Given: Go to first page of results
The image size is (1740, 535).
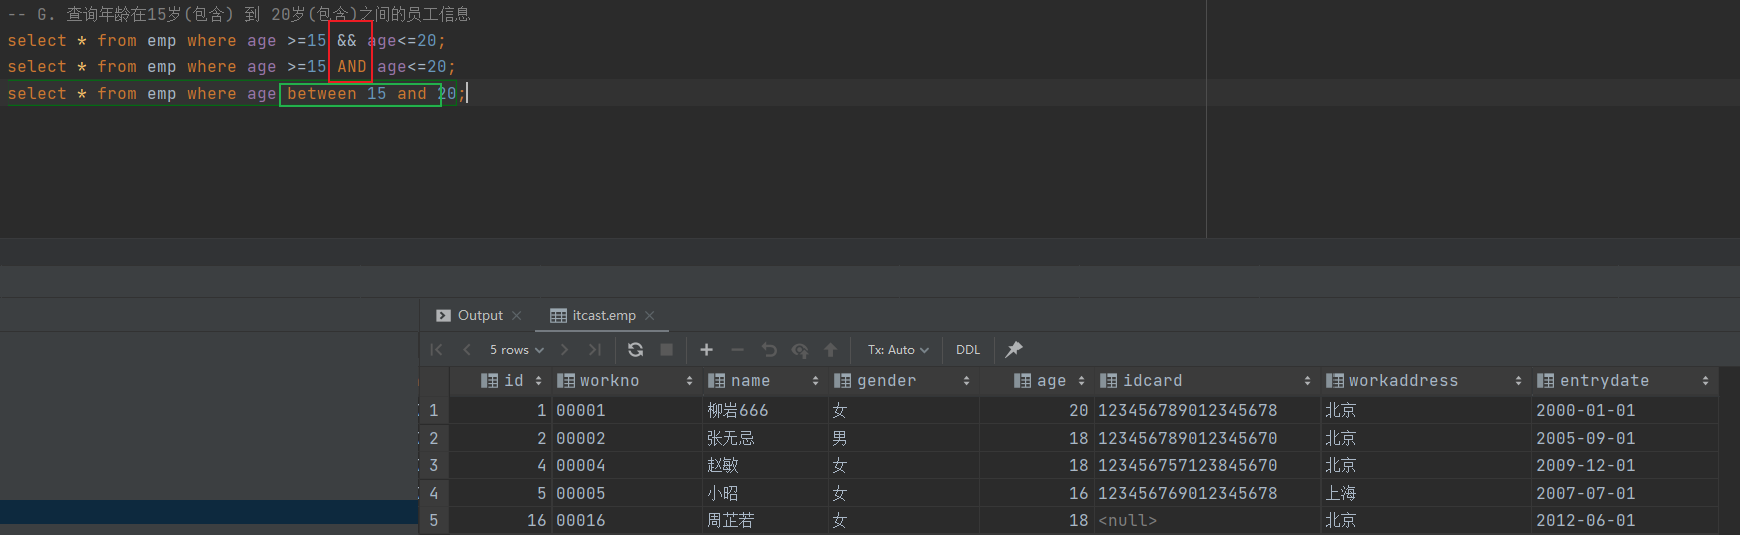Looking at the screenshot, I should point(436,350).
